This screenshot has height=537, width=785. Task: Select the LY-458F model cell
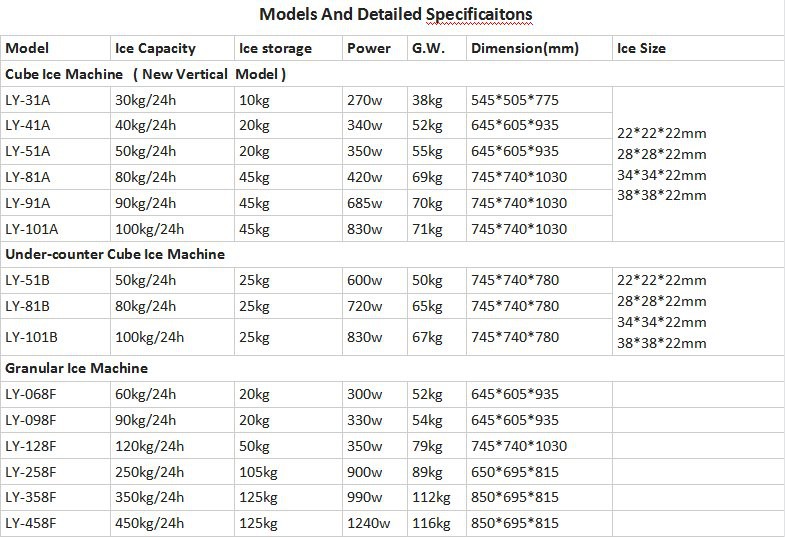click(31, 524)
